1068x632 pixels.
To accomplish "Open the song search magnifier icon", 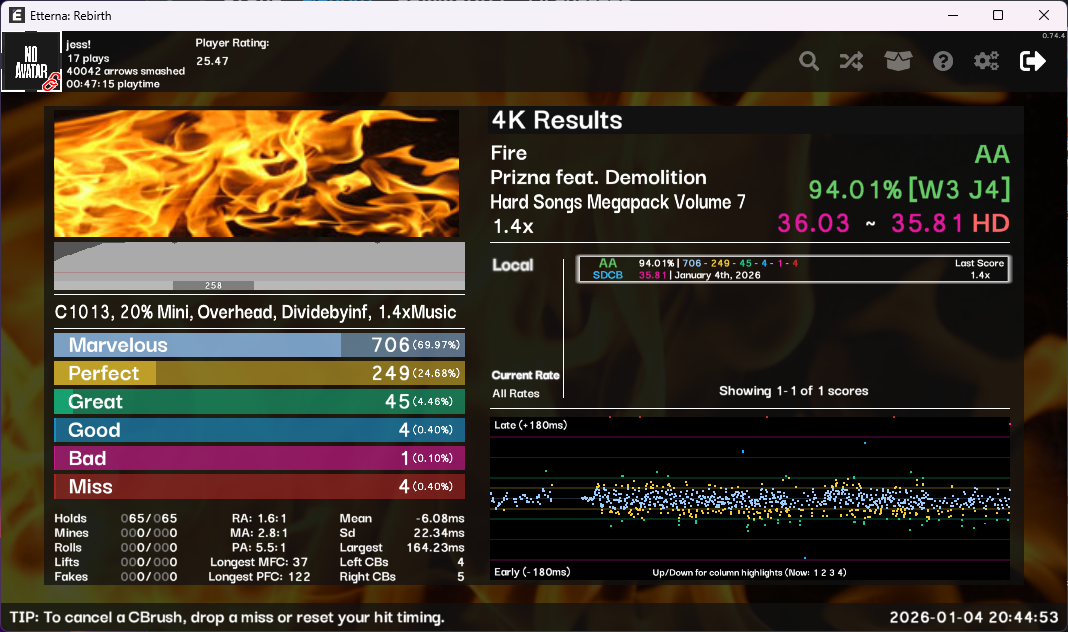I will [x=809, y=61].
